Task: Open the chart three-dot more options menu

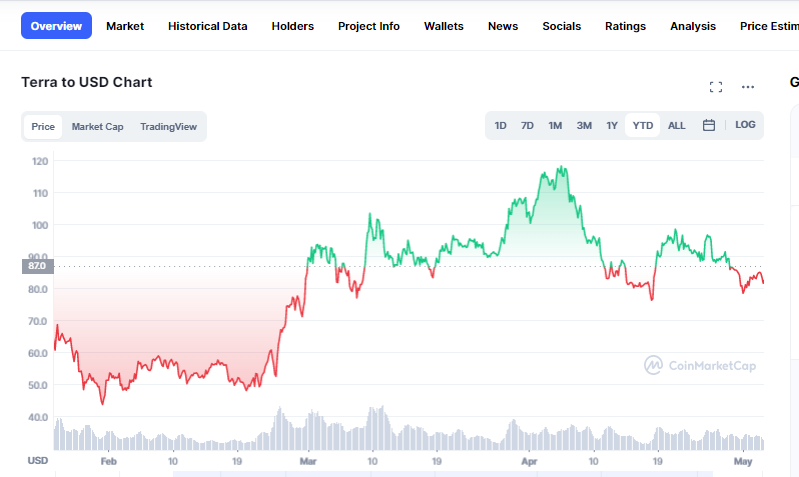Action: tap(748, 87)
